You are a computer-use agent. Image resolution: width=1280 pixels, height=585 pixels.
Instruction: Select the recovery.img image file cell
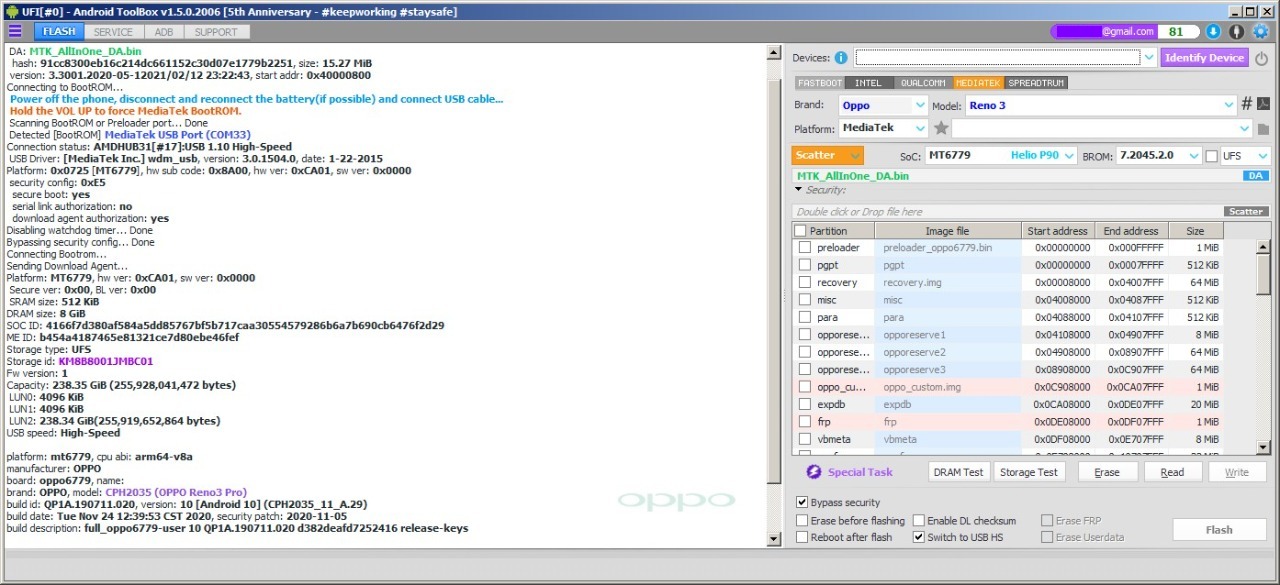pos(948,283)
